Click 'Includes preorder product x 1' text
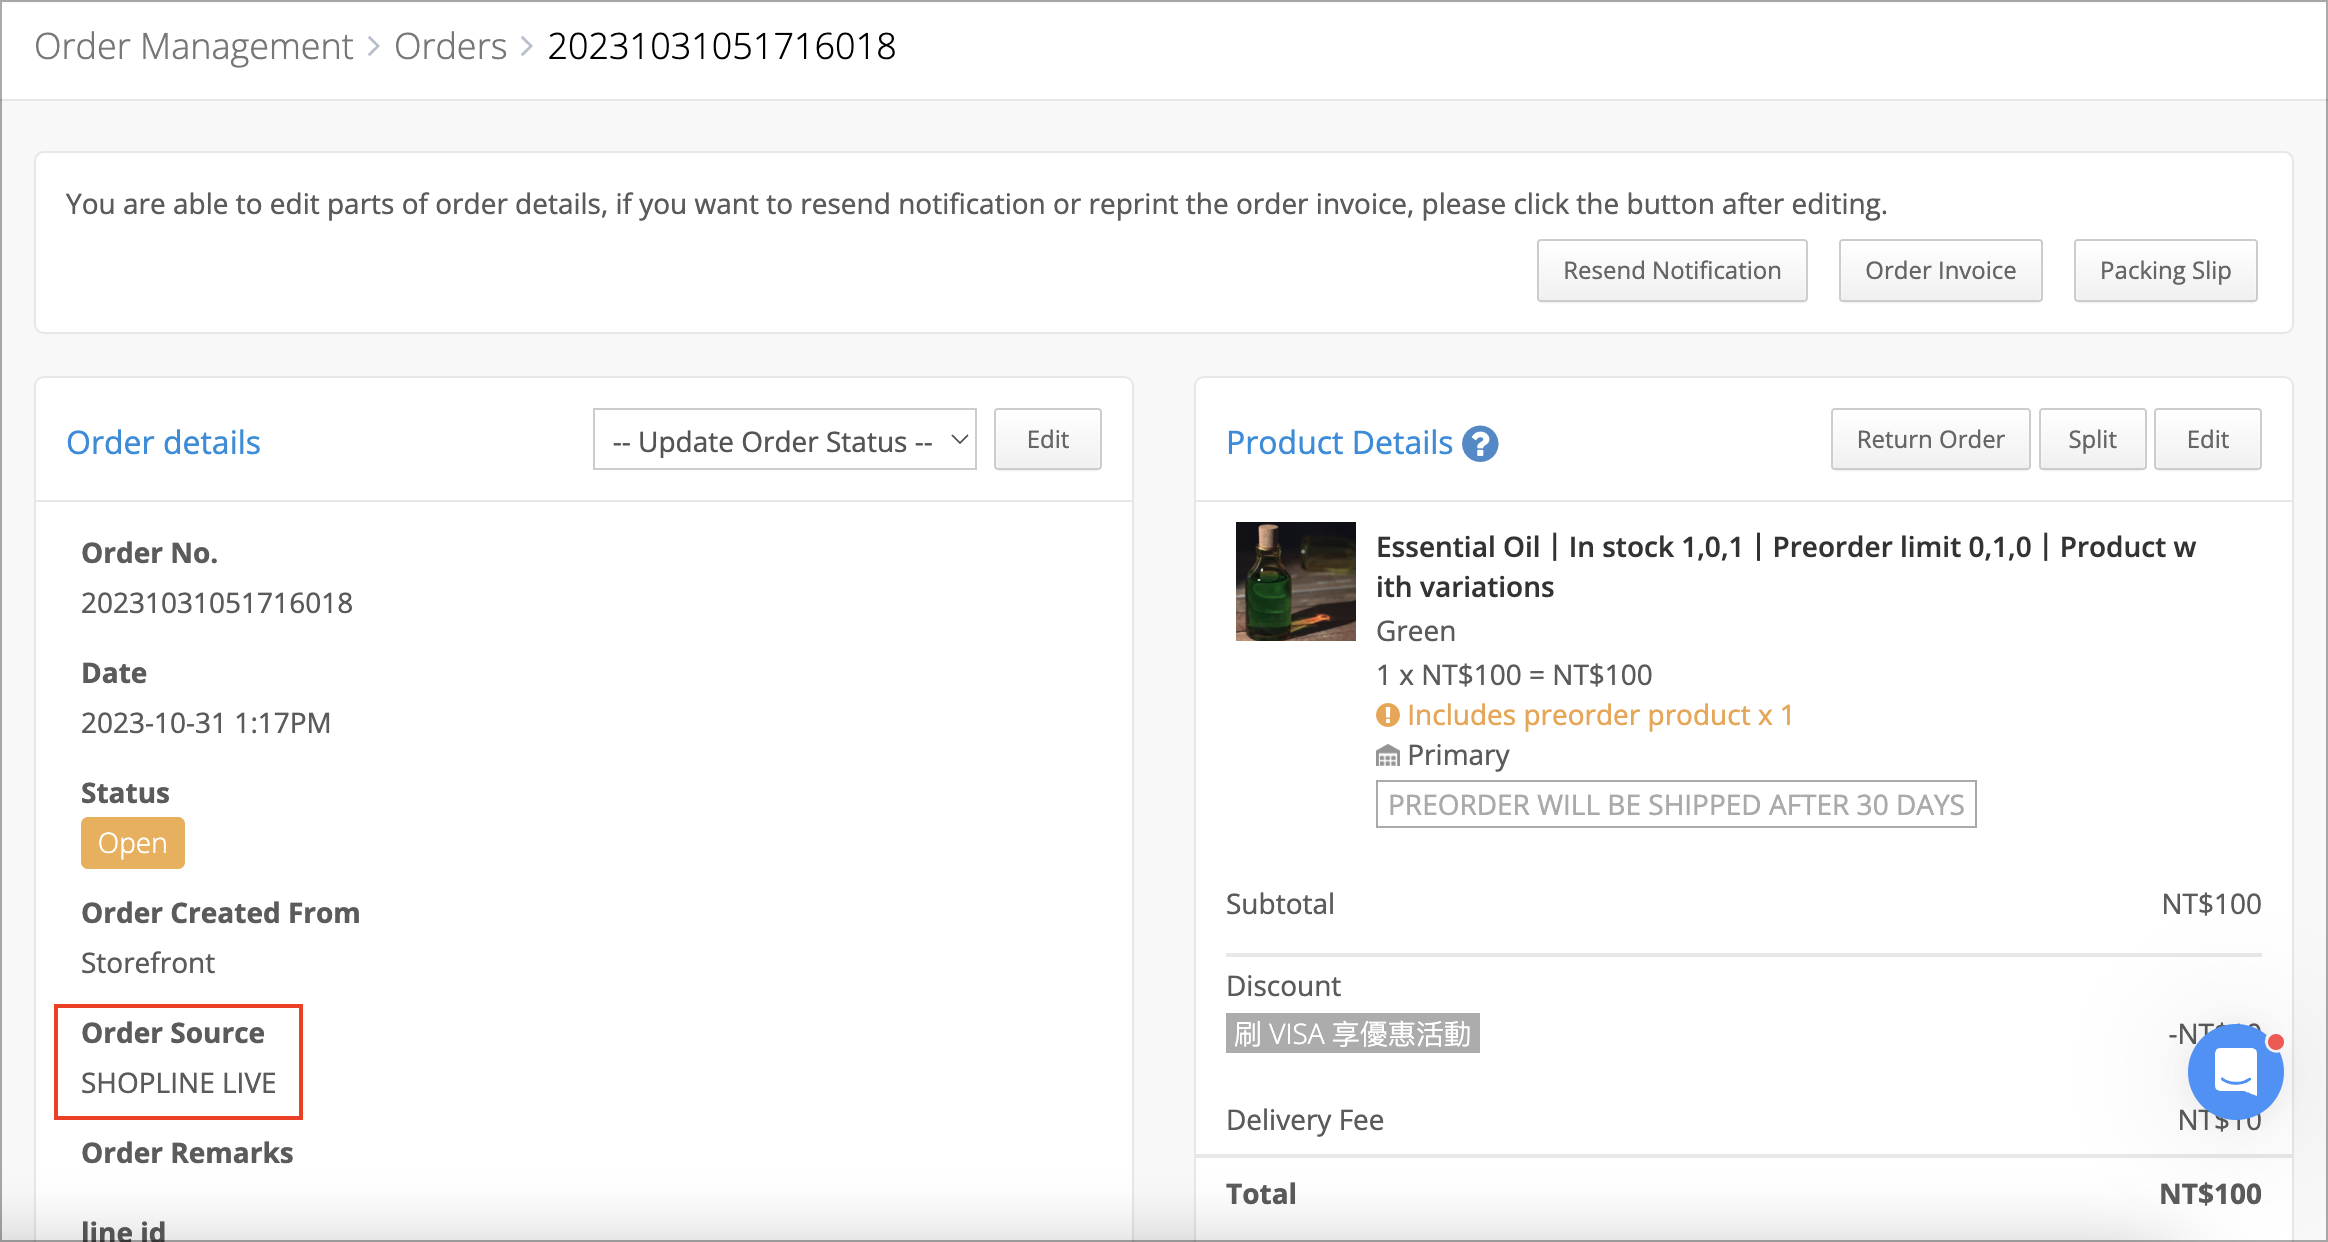This screenshot has width=2328, height=1242. click(x=1600, y=715)
